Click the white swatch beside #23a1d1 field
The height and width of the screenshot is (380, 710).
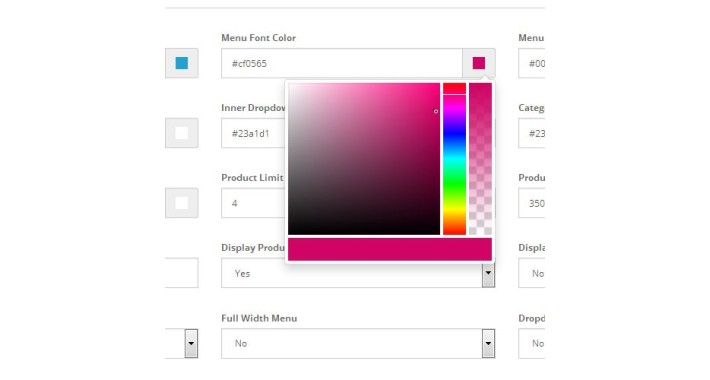click(182, 133)
